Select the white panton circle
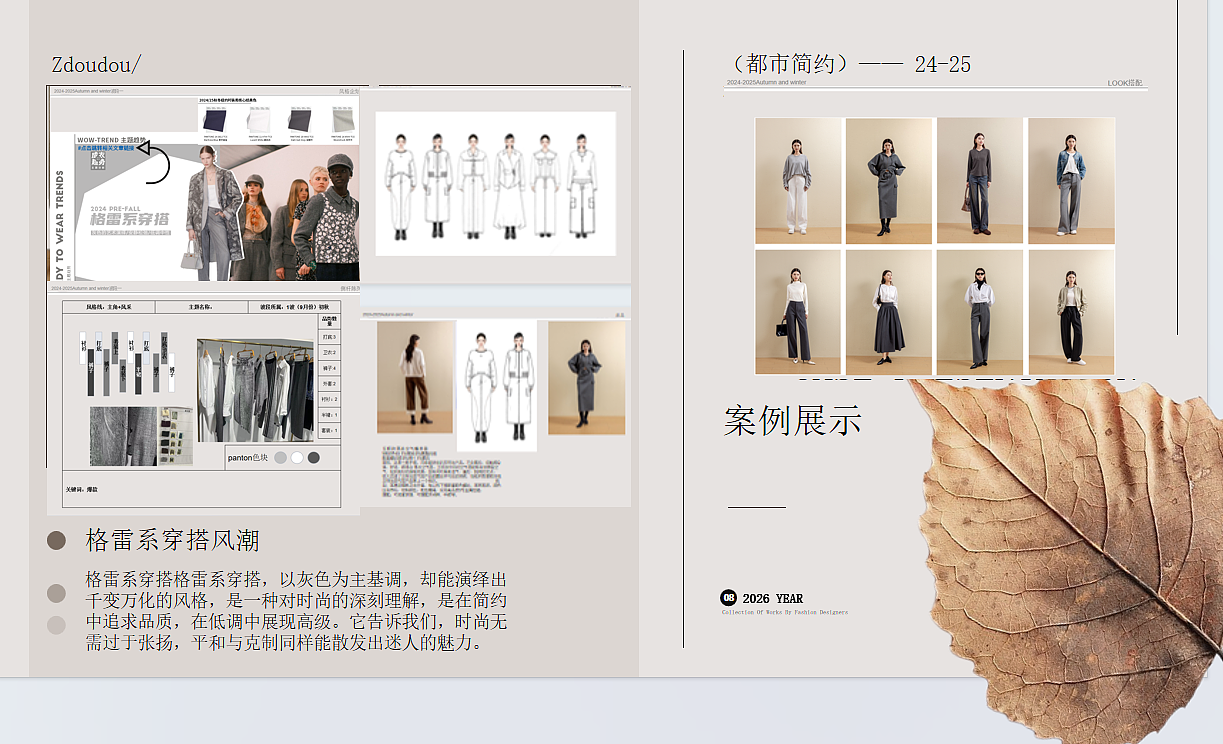Image resolution: width=1223 pixels, height=744 pixels. pos(297,457)
